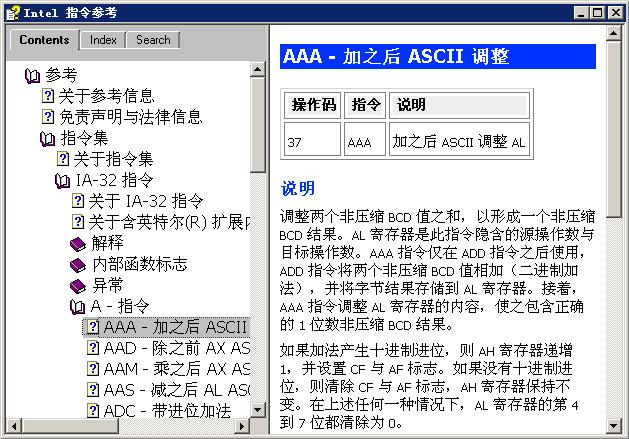Click the contents tree scroll up arrow

tap(258, 69)
